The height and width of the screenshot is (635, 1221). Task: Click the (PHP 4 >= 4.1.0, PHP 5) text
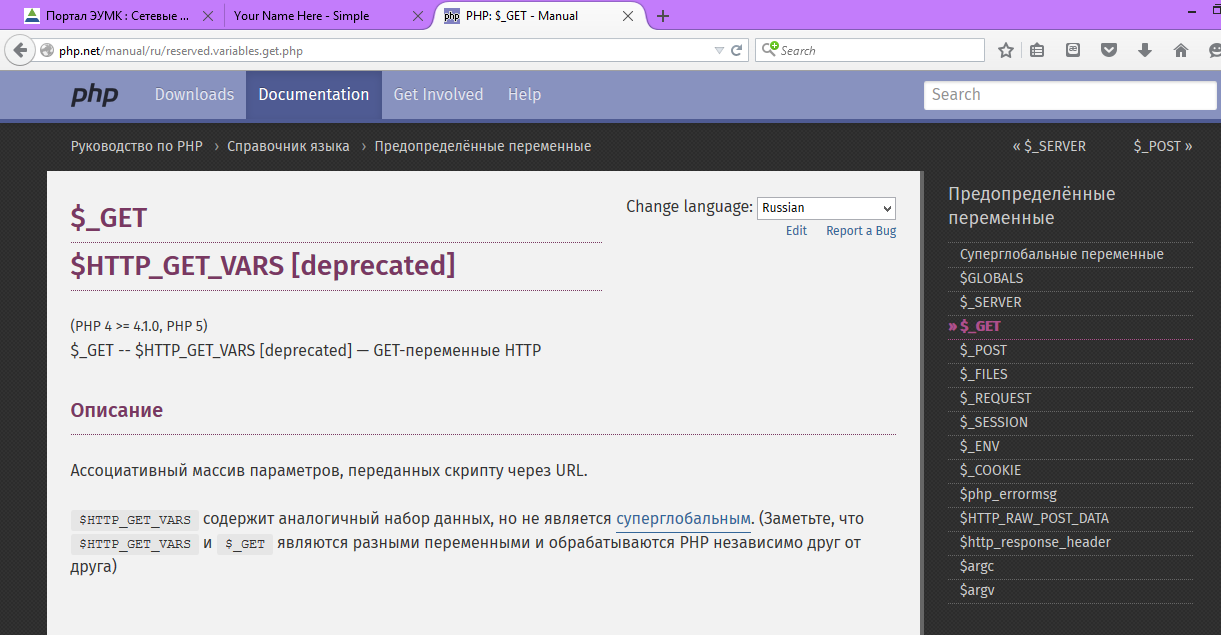139,326
